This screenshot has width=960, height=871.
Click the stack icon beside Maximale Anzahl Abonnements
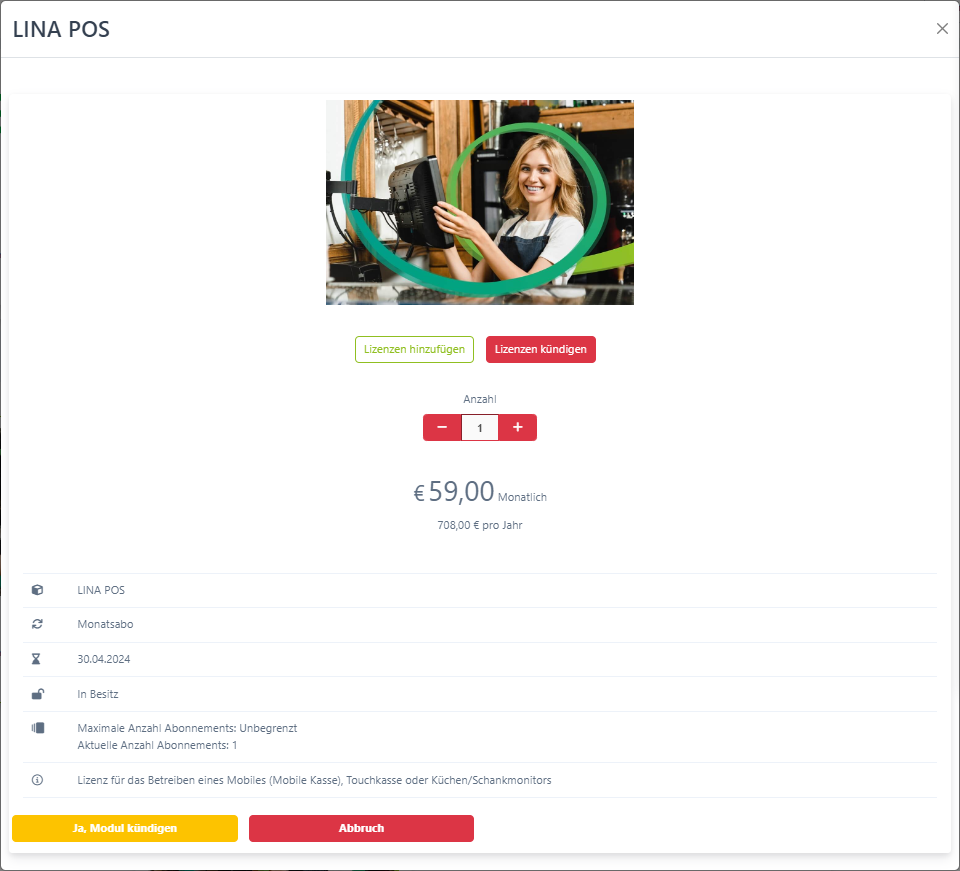pyautogui.click(x=38, y=728)
